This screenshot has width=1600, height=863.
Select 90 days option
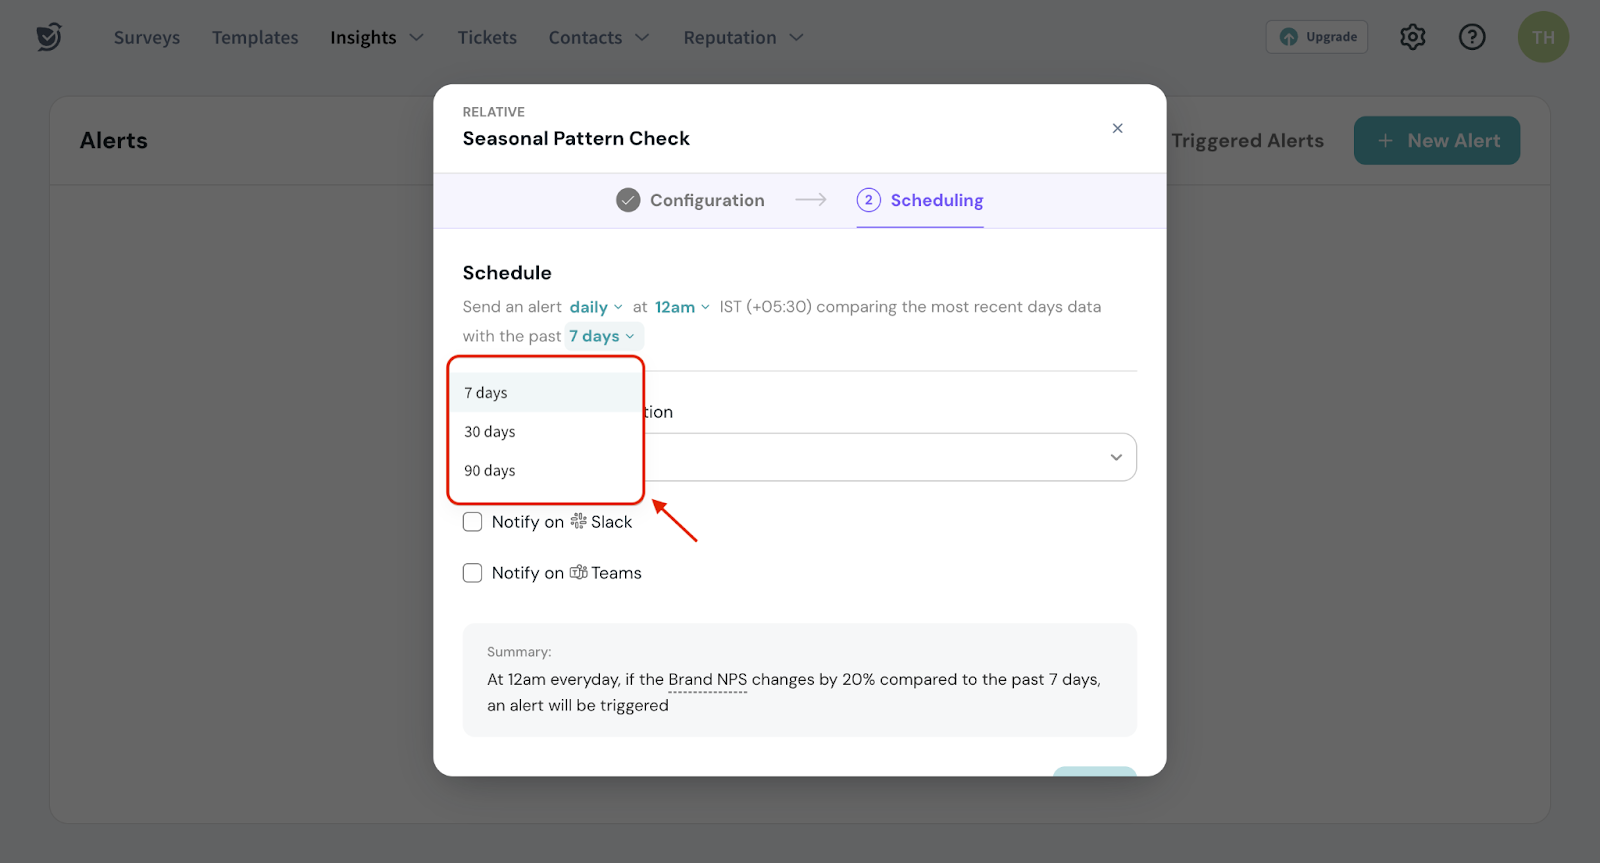click(x=490, y=471)
